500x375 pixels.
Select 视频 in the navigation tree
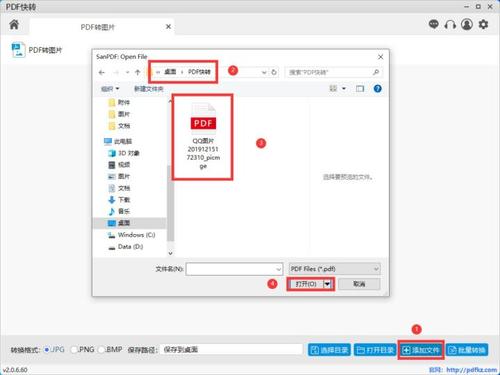pyautogui.click(x=119, y=165)
